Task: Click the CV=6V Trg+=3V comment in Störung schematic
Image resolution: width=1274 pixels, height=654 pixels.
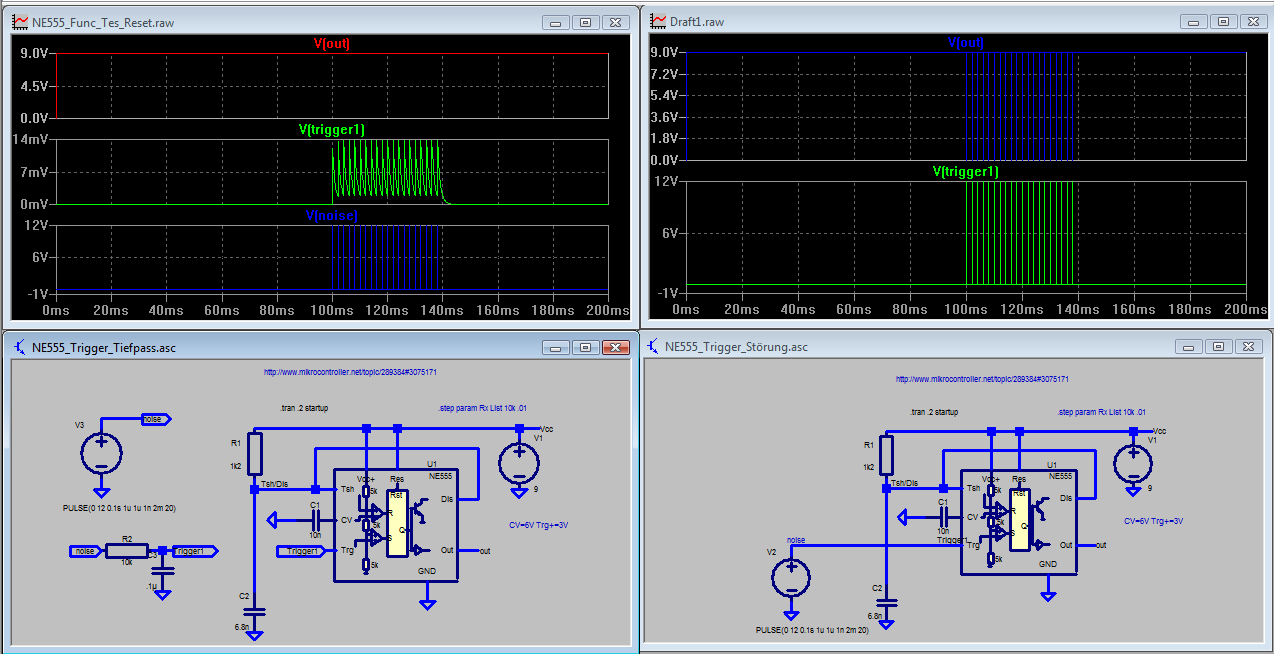Action: pyautogui.click(x=1153, y=521)
